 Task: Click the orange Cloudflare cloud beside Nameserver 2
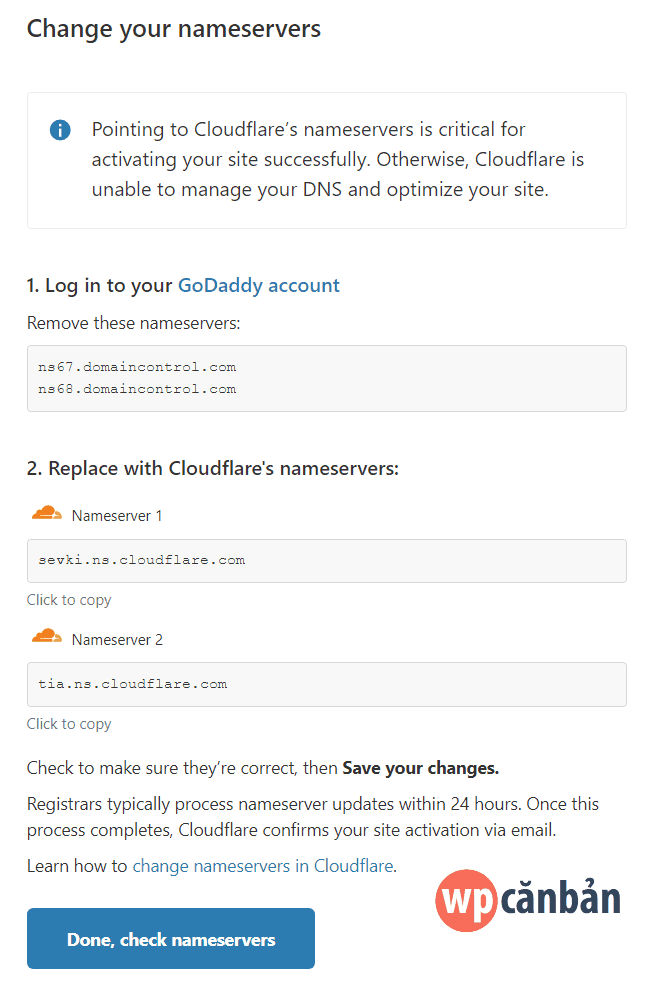tap(47, 636)
